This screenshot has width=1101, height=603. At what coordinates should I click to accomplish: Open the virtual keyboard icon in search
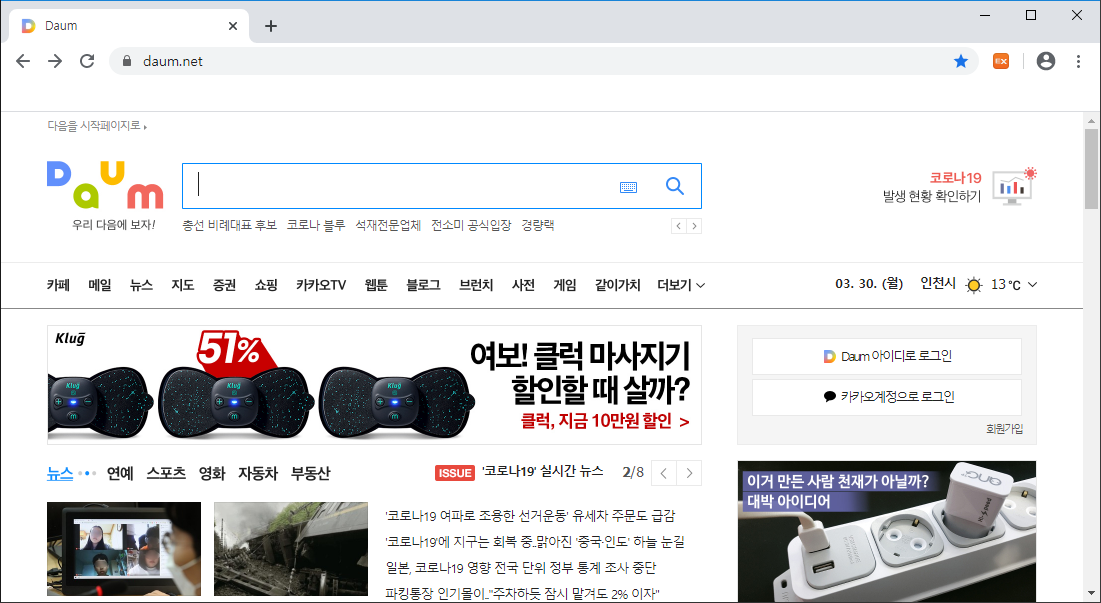pyautogui.click(x=628, y=187)
